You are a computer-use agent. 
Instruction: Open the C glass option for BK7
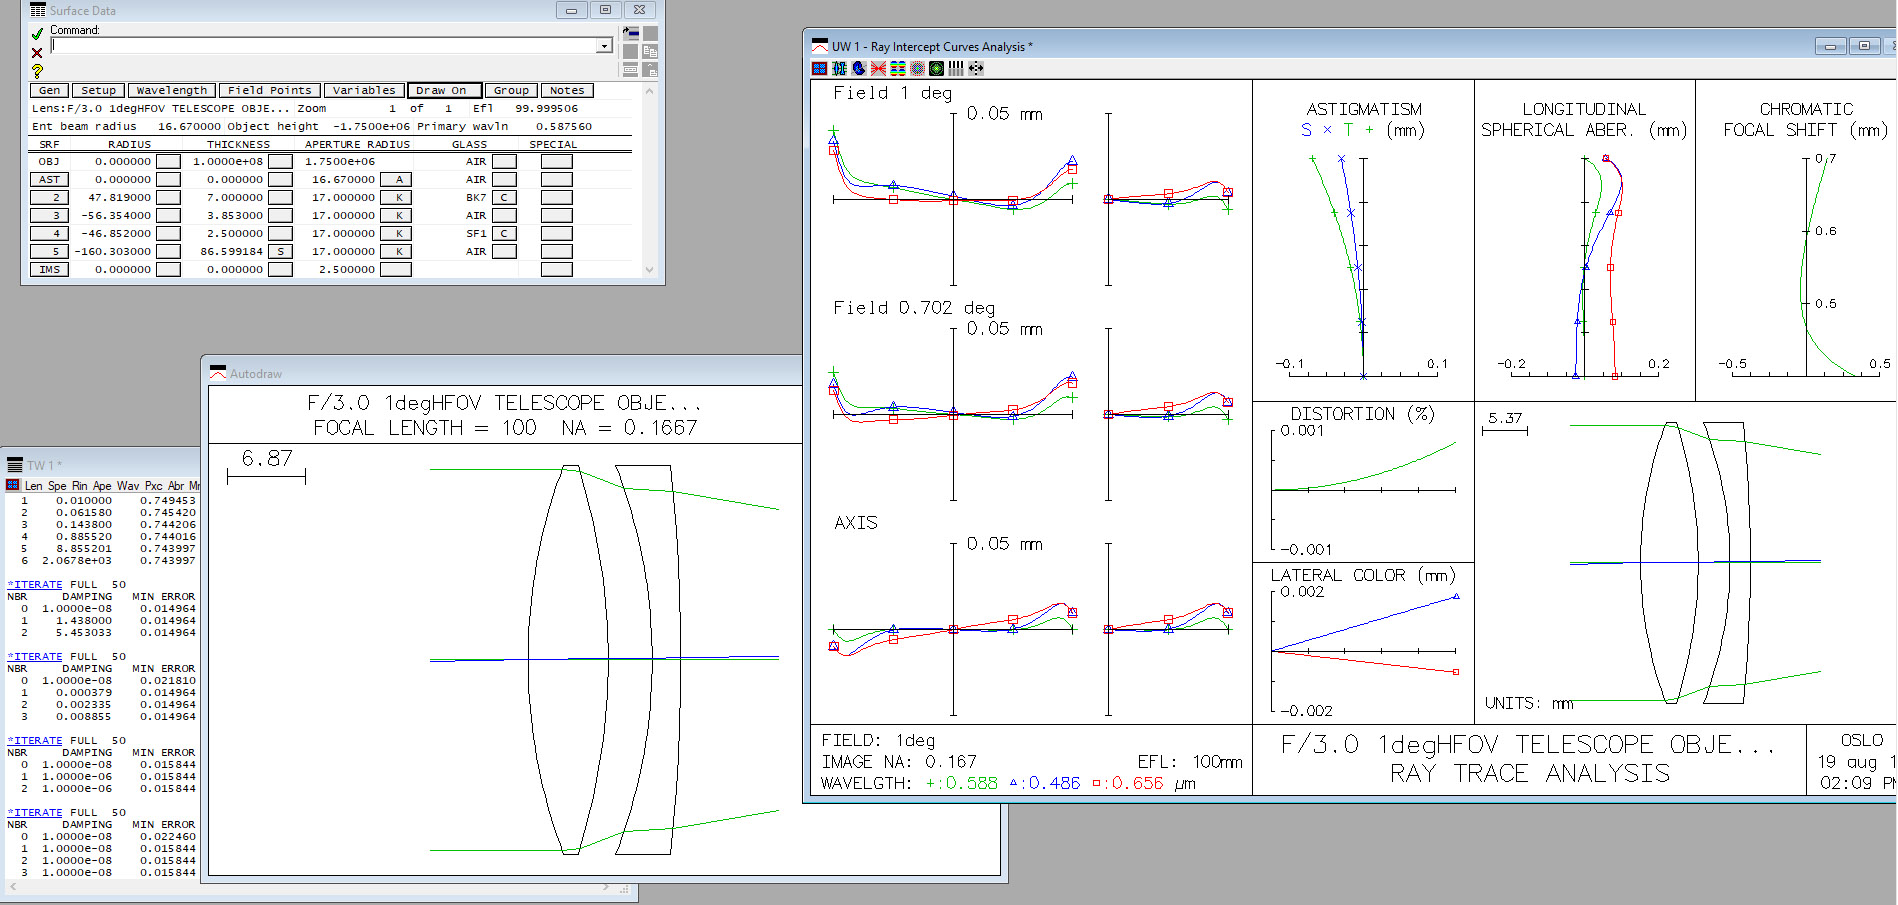point(505,197)
